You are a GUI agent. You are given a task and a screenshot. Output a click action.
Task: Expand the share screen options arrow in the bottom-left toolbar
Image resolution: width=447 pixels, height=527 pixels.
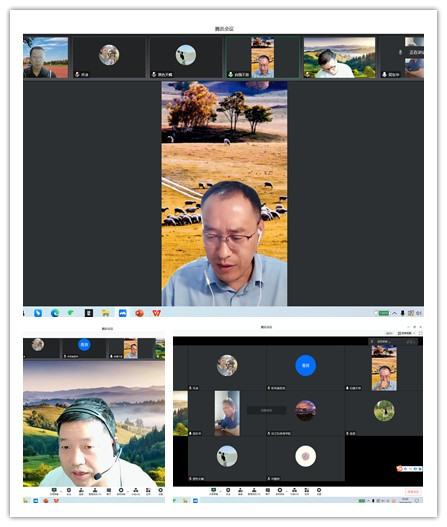point(61,492)
